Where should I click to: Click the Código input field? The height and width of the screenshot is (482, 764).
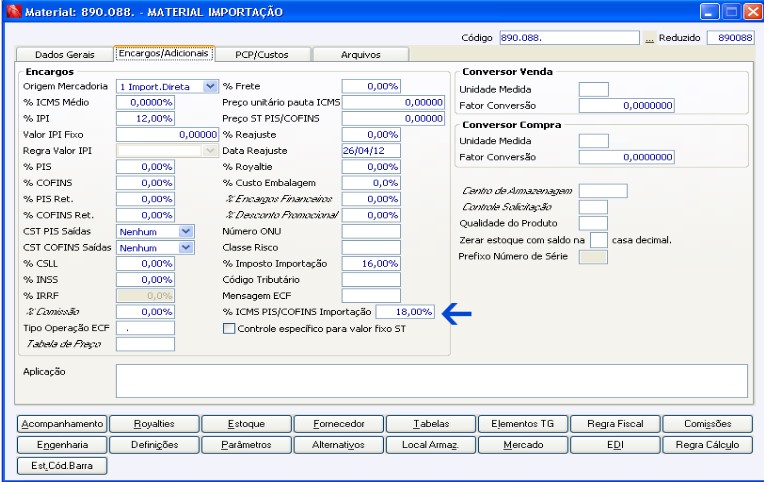tap(569, 38)
